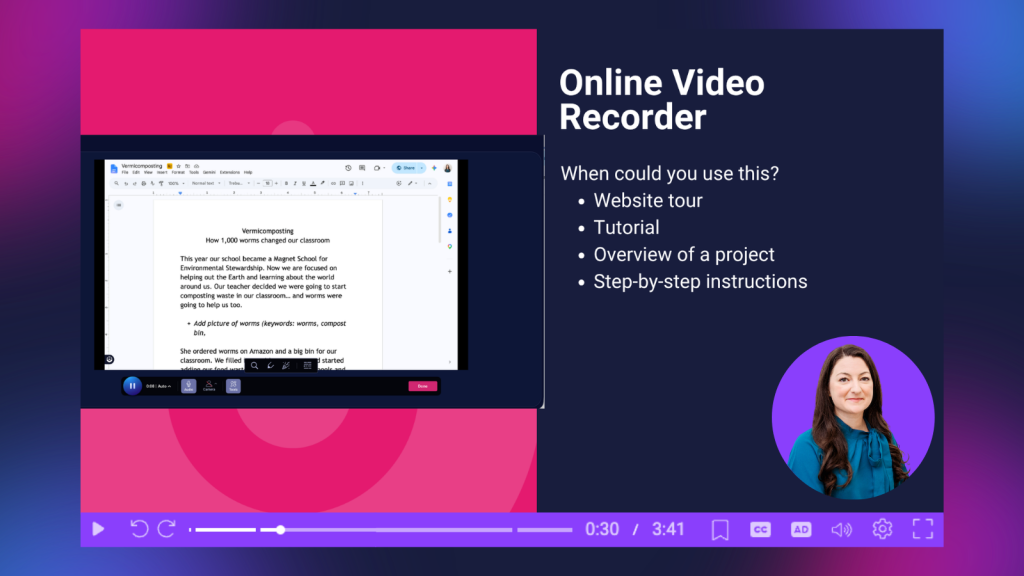Screen dimensions: 1024x576
Task: Bookmark this video position
Action: [720, 530]
